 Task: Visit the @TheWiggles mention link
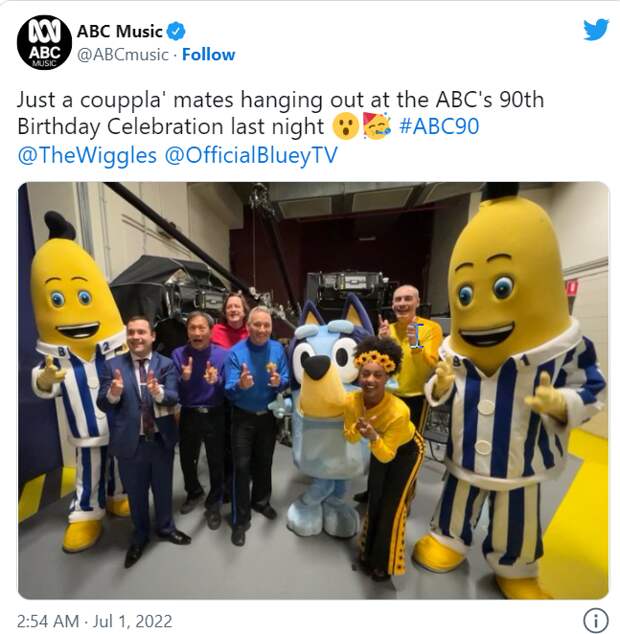pos(87,155)
